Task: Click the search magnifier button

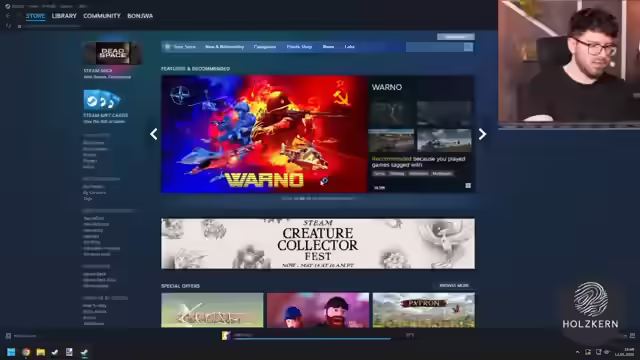Action: pos(468,47)
